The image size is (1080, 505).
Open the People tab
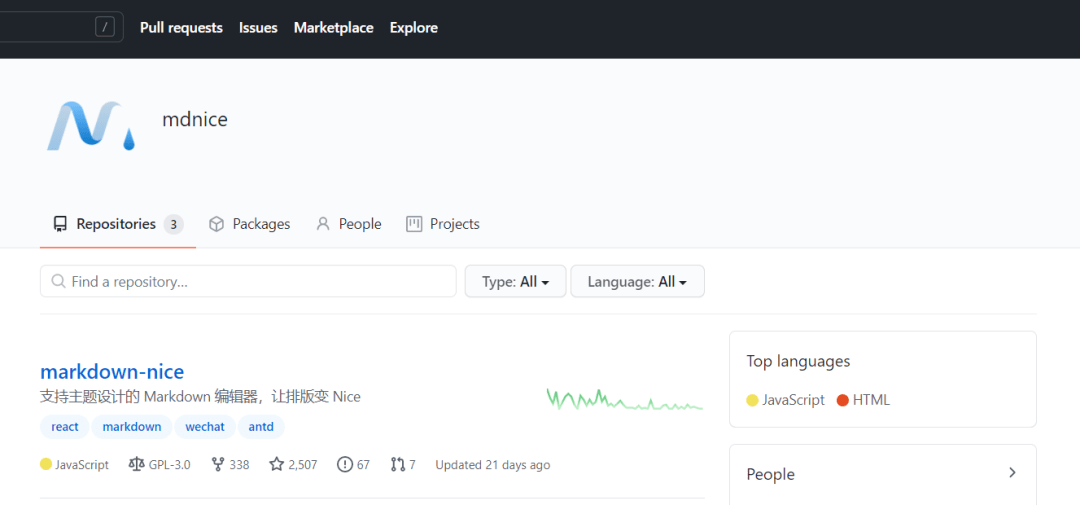click(349, 224)
